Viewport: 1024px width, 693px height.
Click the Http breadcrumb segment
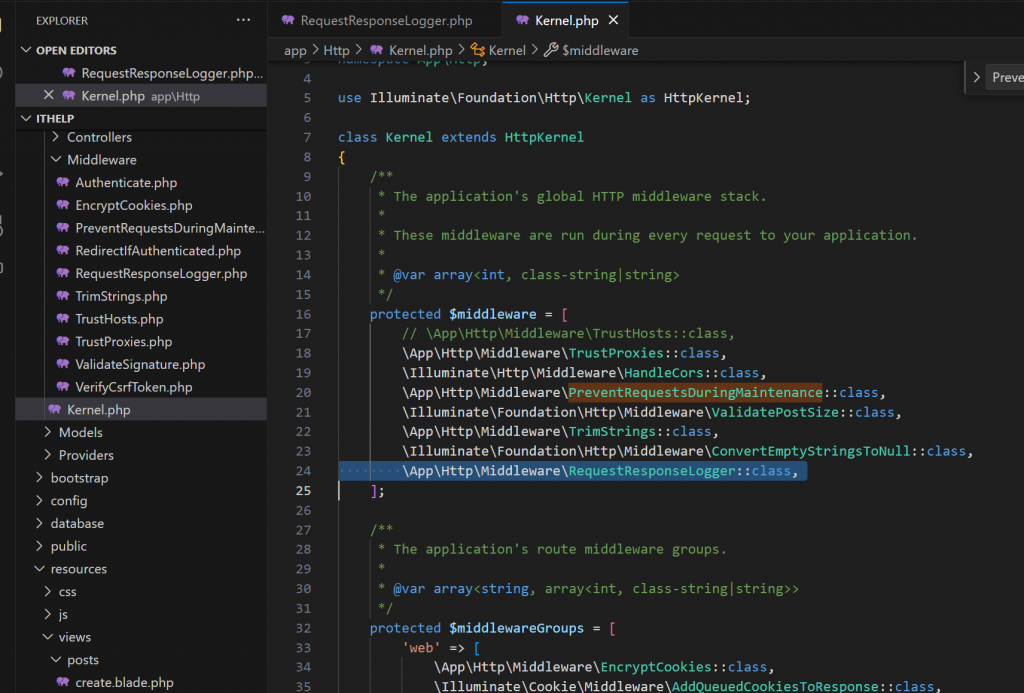(x=336, y=50)
